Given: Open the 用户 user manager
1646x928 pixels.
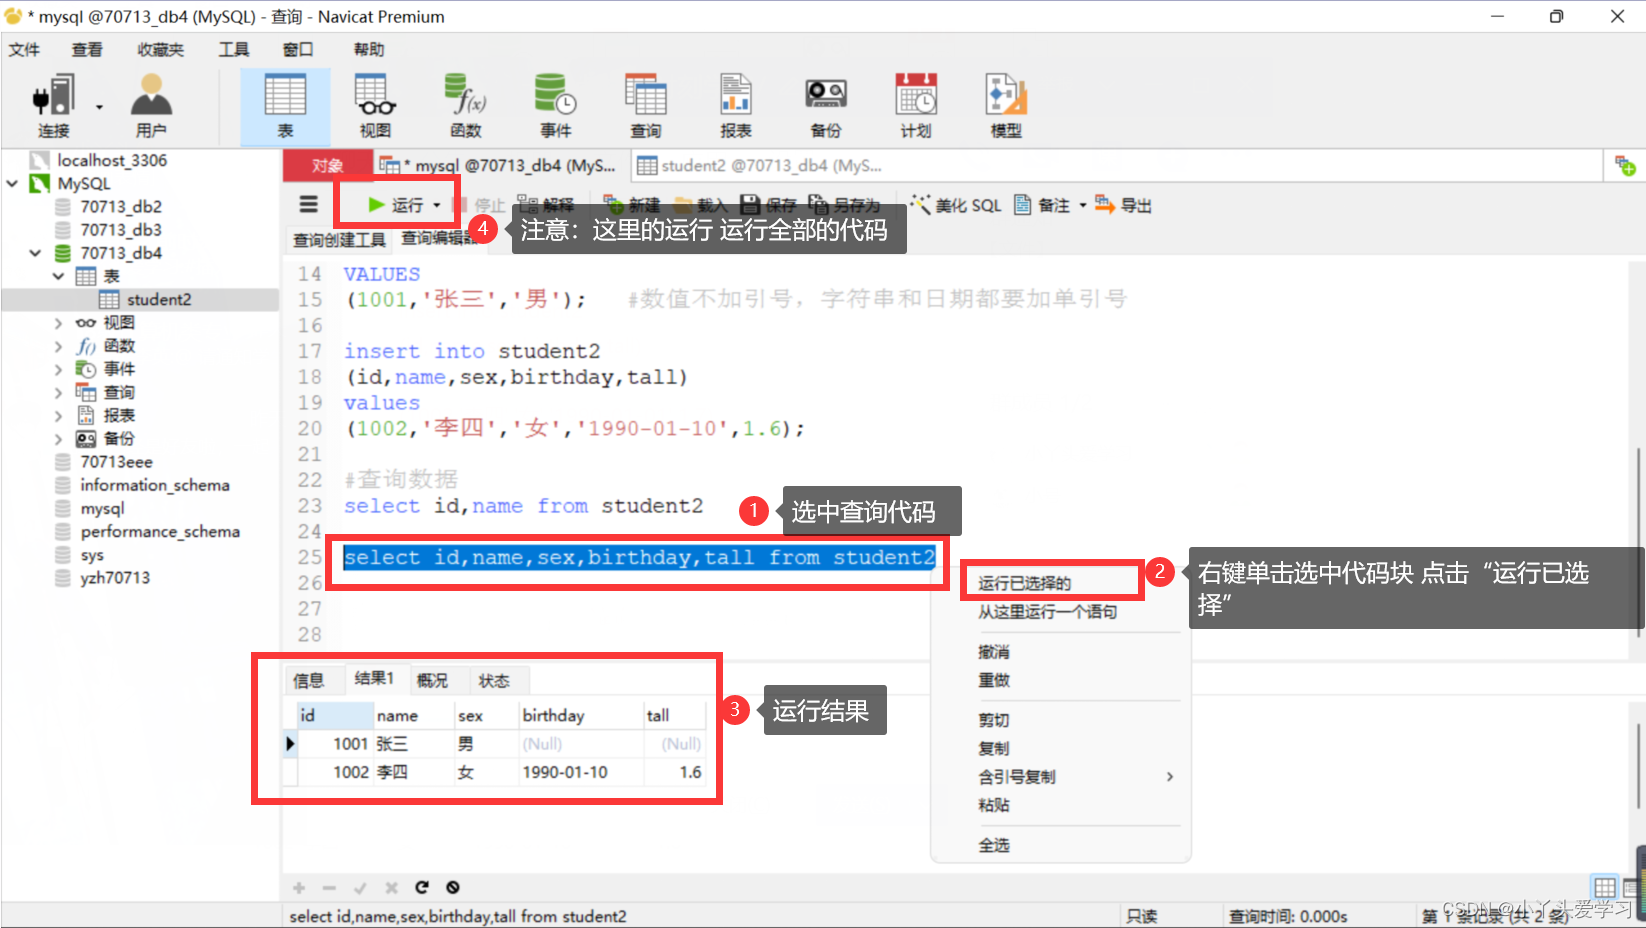Looking at the screenshot, I should 151,106.
